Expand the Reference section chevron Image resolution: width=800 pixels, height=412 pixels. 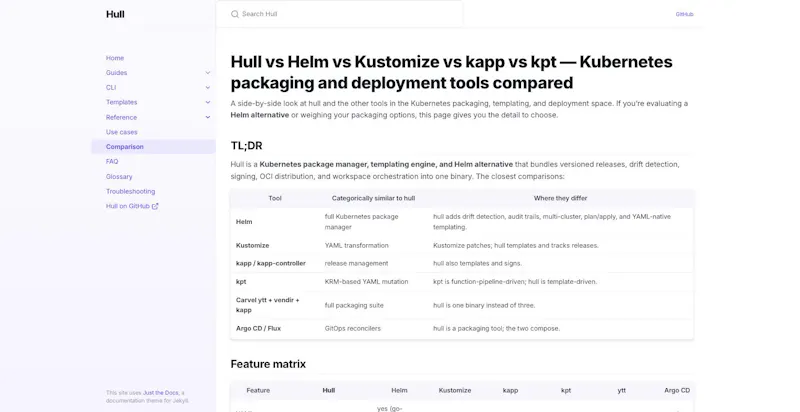click(208, 117)
